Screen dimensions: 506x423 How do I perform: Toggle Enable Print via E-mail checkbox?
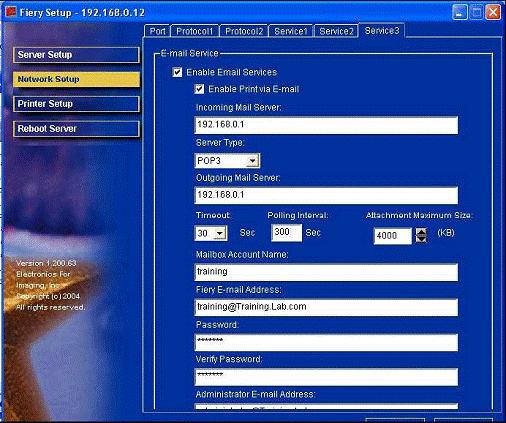pos(199,89)
